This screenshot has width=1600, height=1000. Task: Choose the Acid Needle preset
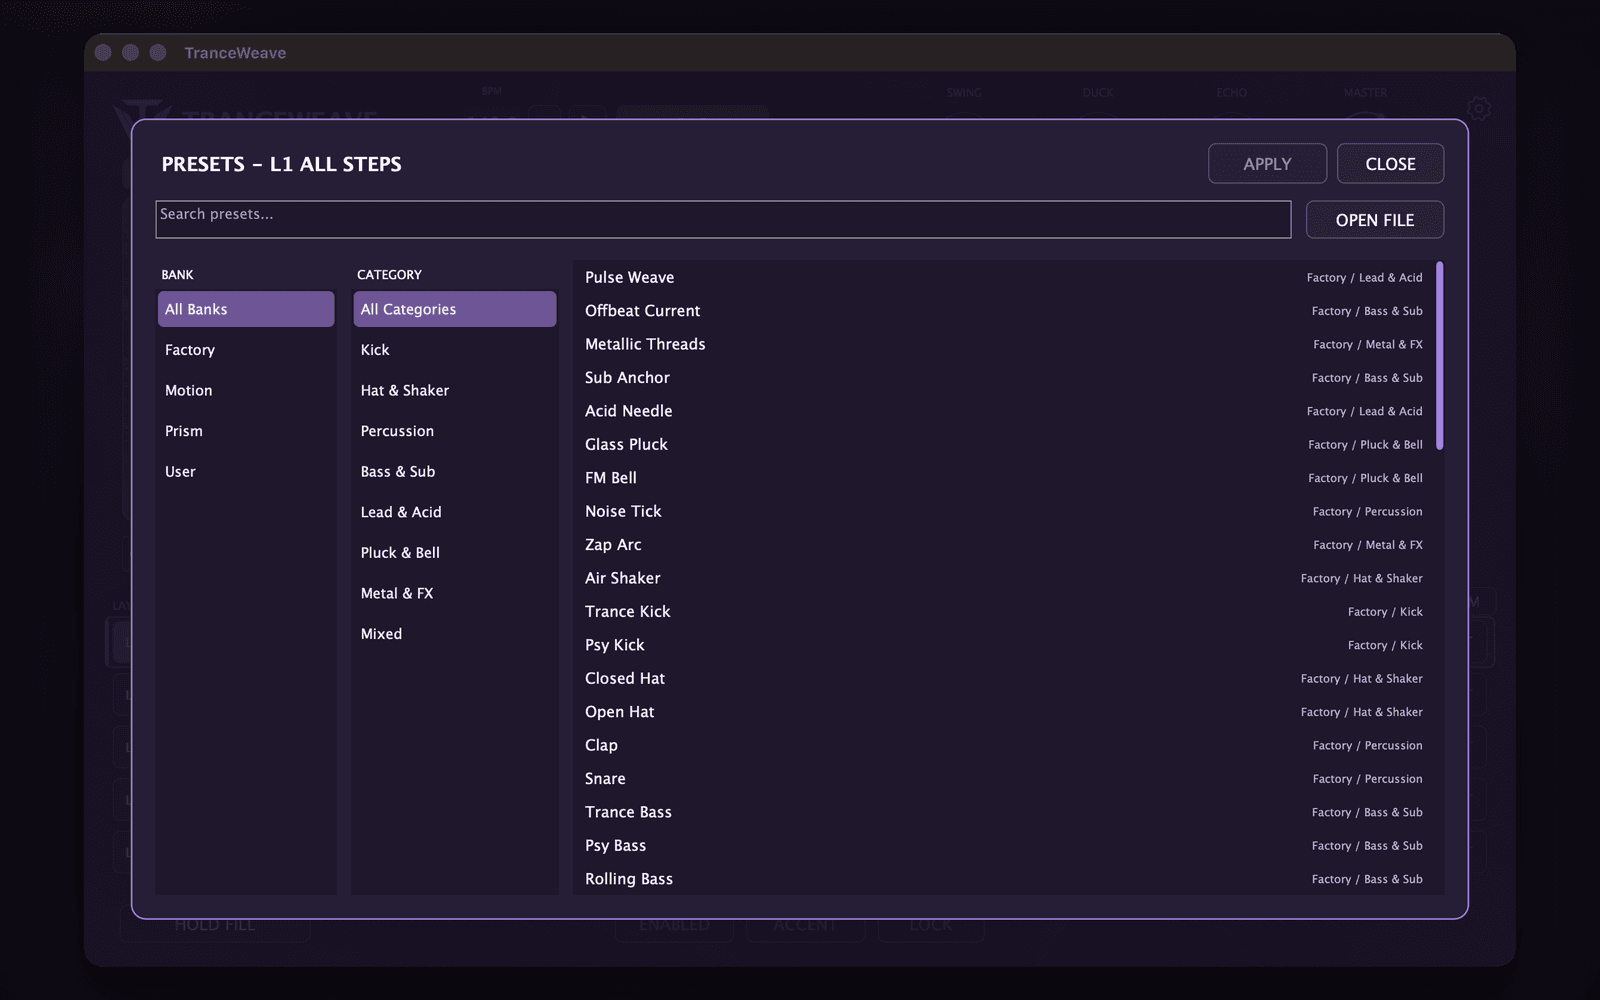(x=1004, y=411)
